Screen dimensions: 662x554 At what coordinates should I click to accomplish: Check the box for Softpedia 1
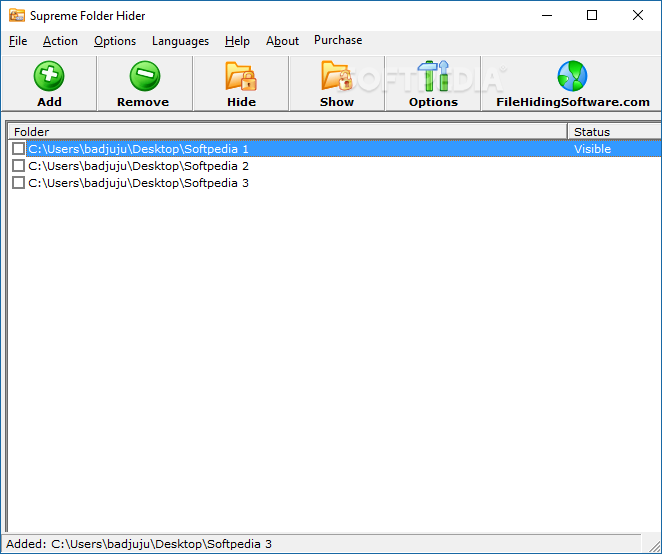18,149
